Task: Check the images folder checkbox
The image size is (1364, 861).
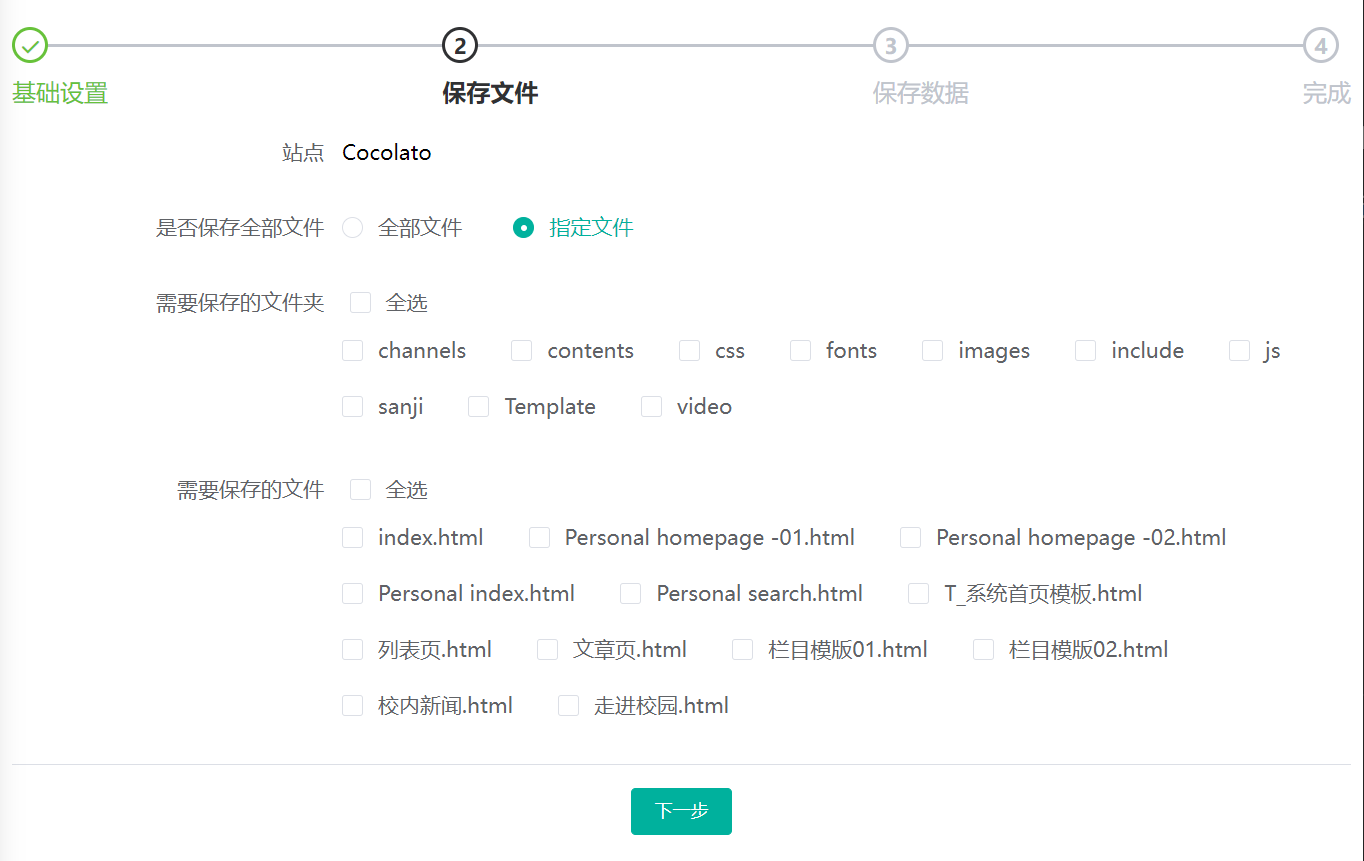Action: click(932, 350)
